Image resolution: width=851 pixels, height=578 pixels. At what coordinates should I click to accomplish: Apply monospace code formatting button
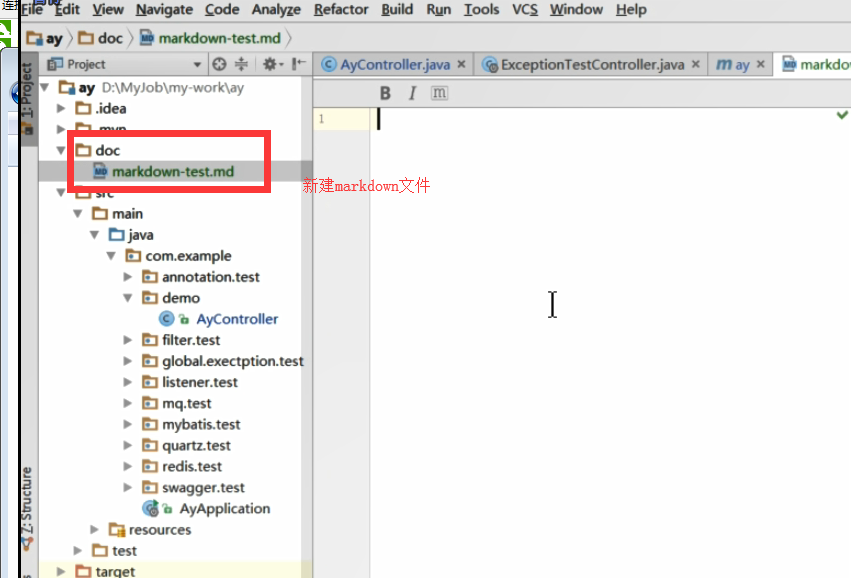pyautogui.click(x=439, y=93)
